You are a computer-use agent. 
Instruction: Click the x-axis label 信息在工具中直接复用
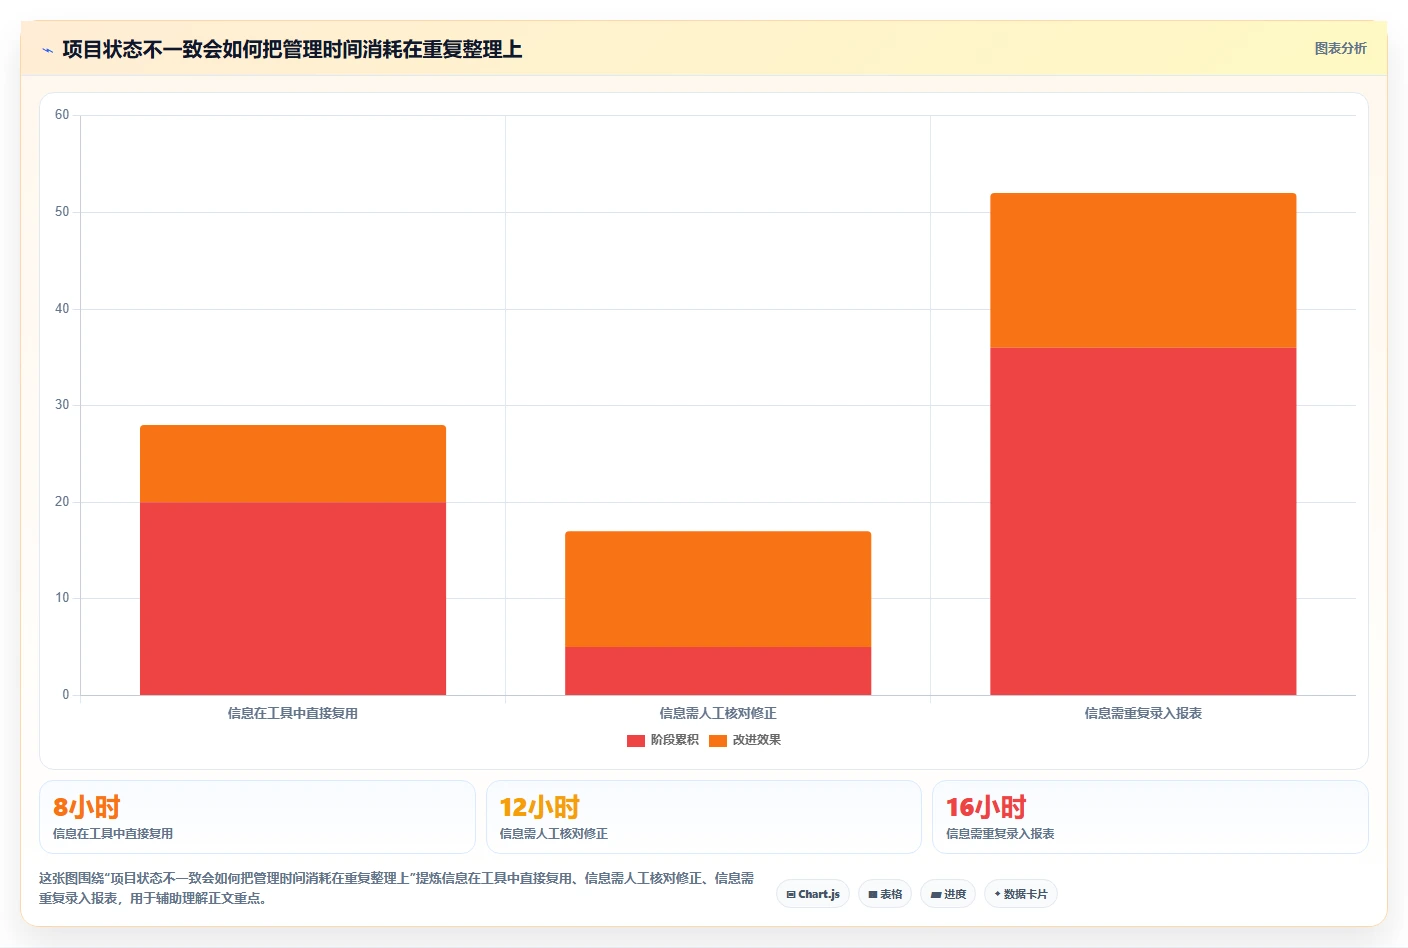click(x=293, y=713)
